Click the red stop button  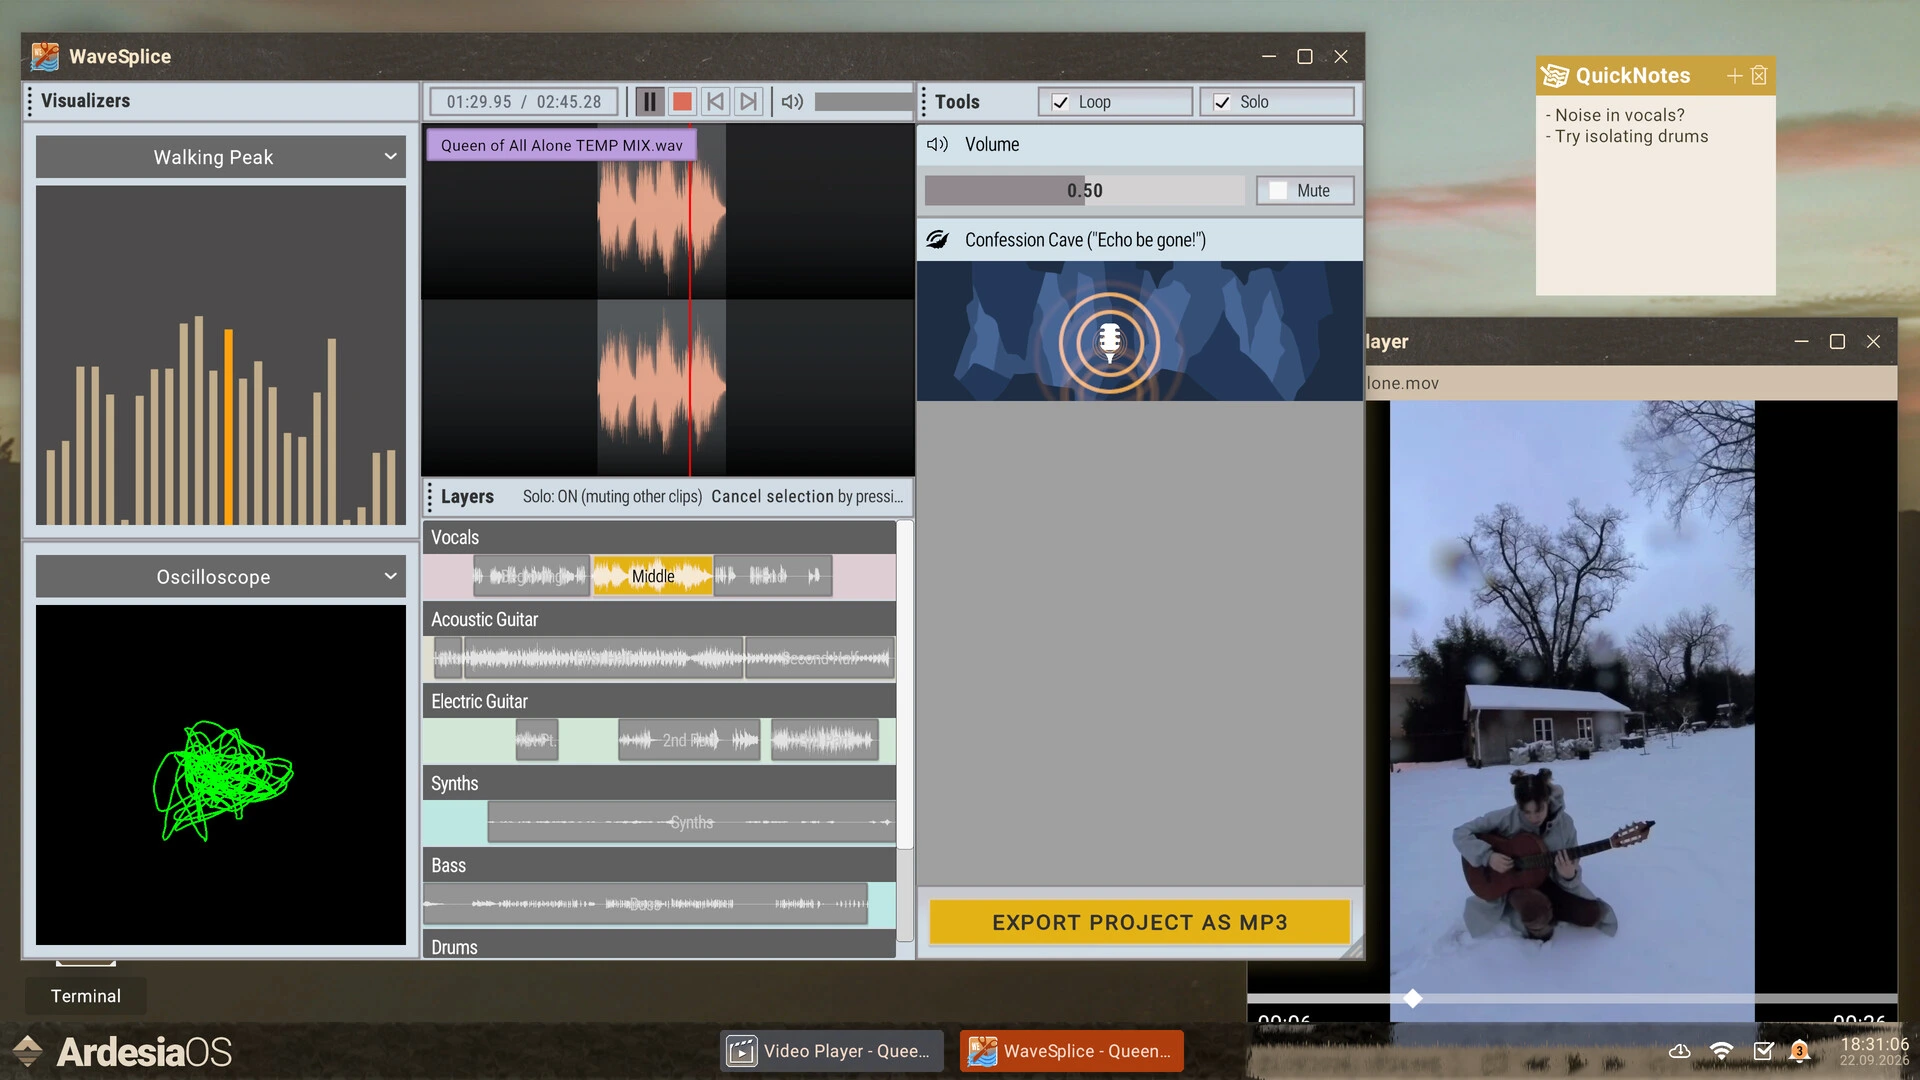coord(682,102)
